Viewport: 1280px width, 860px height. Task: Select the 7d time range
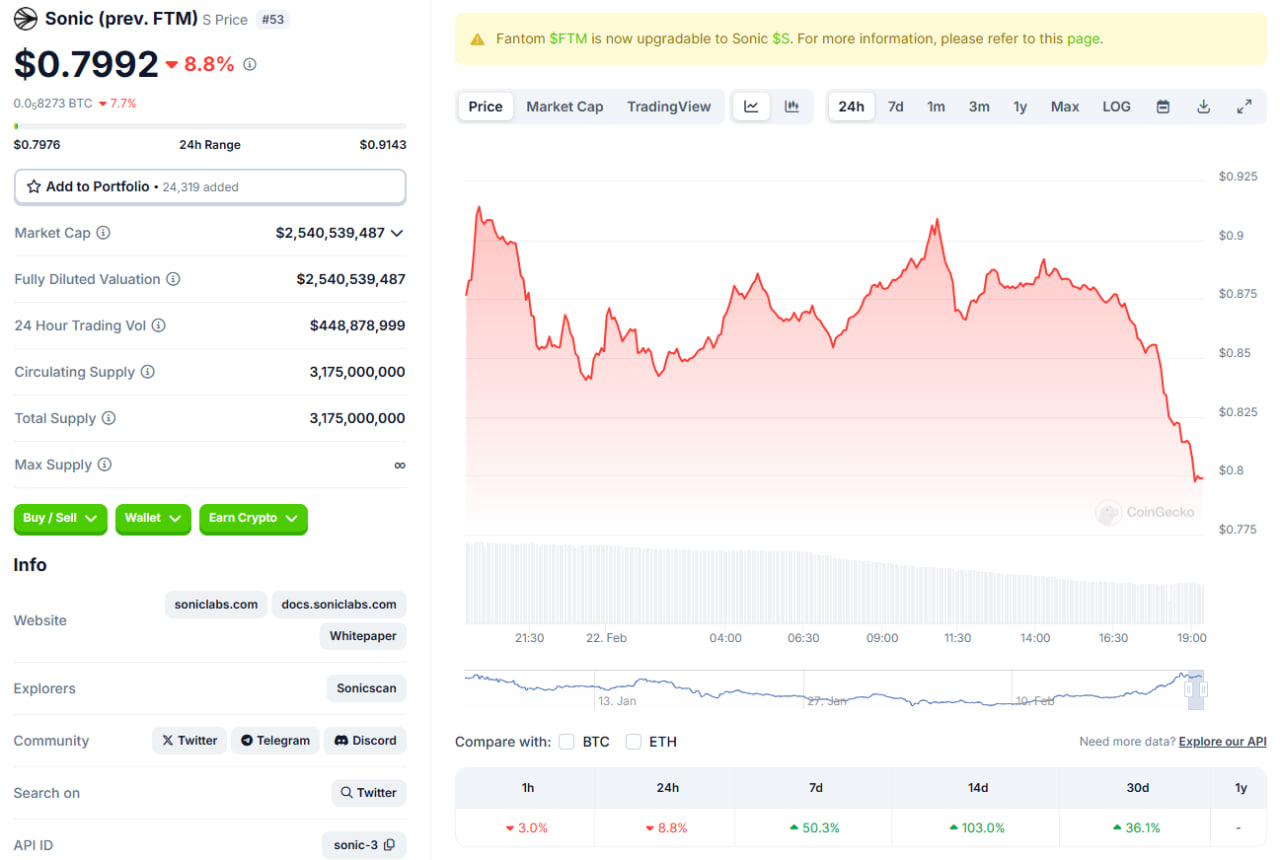pyautogui.click(x=896, y=107)
